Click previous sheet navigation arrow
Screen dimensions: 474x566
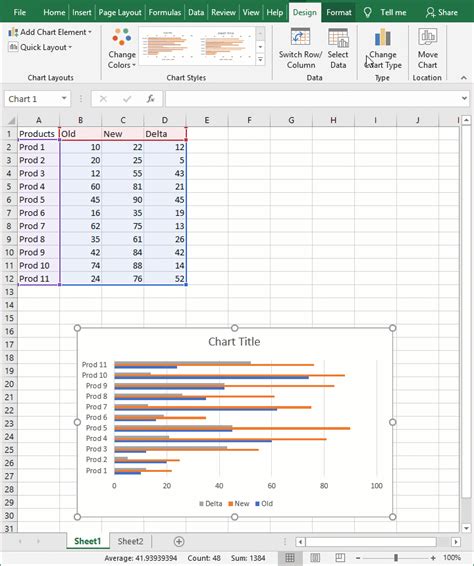coord(20,541)
